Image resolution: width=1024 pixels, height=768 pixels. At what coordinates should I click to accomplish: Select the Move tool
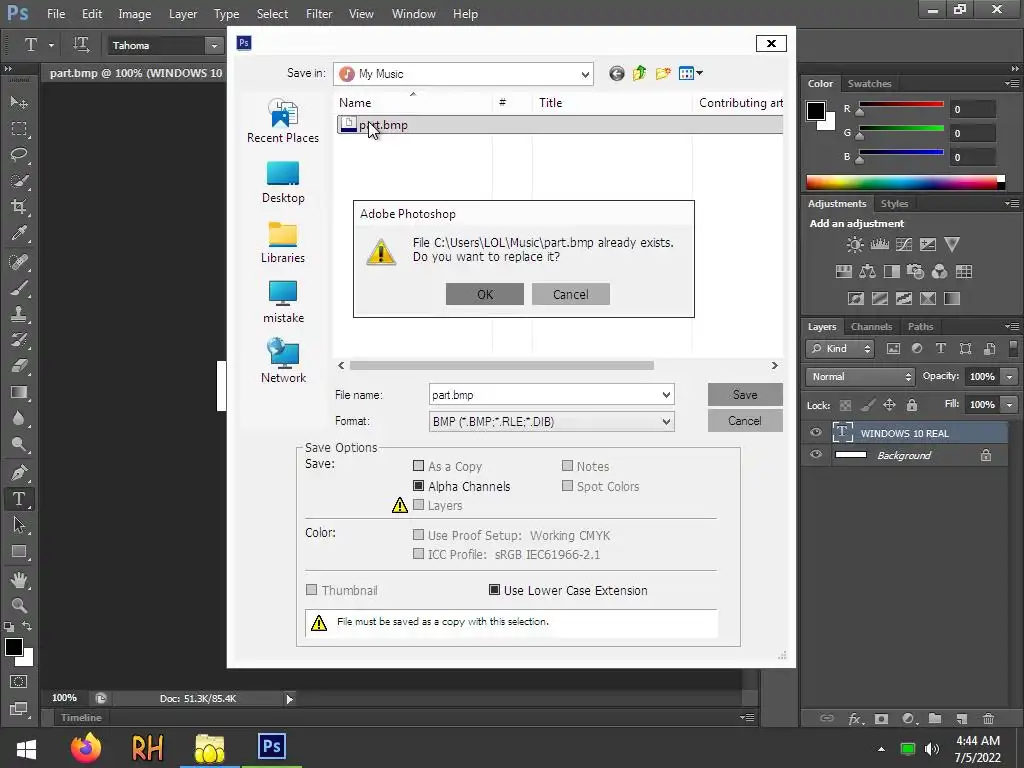(19, 103)
